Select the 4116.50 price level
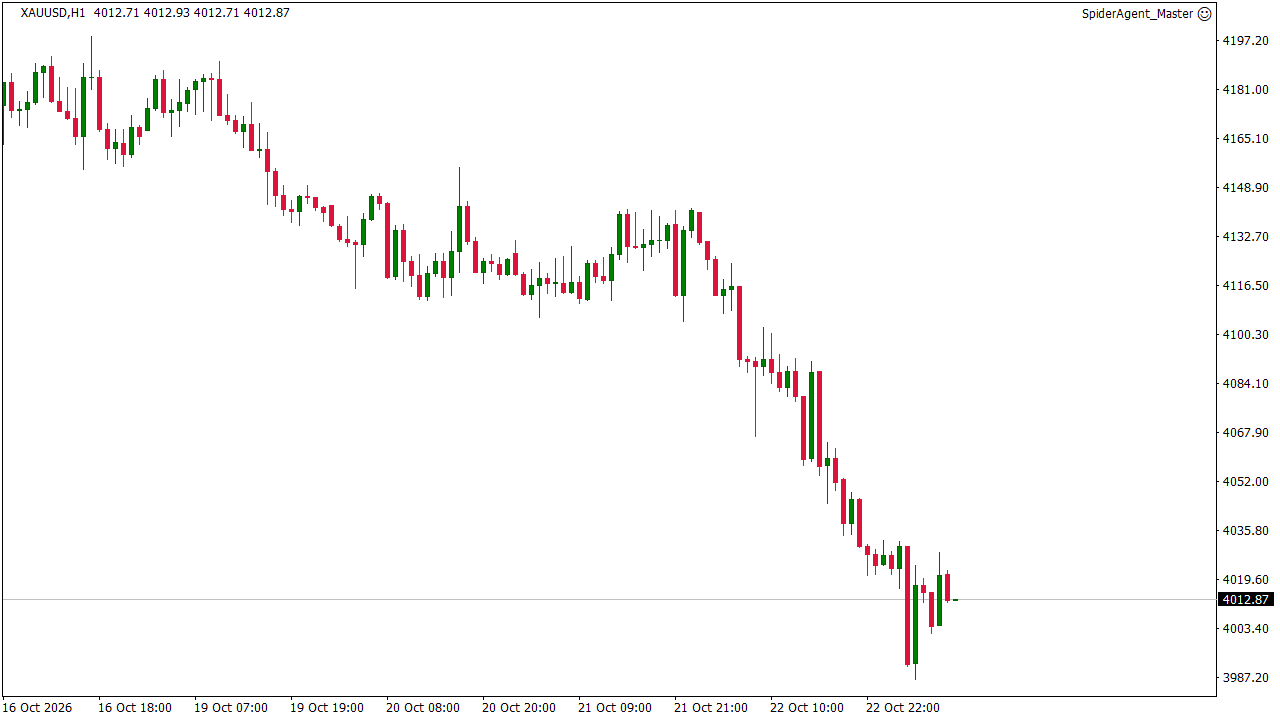Image resolution: width=1280 pixels, height=720 pixels. 1245,286
